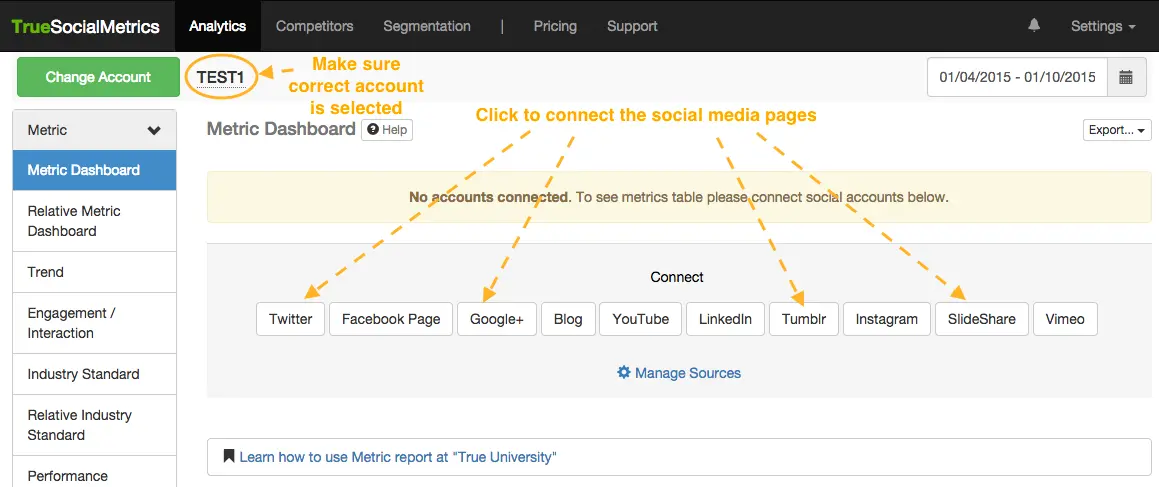Connect an Instagram account
This screenshot has height=487, width=1159.
[887, 319]
